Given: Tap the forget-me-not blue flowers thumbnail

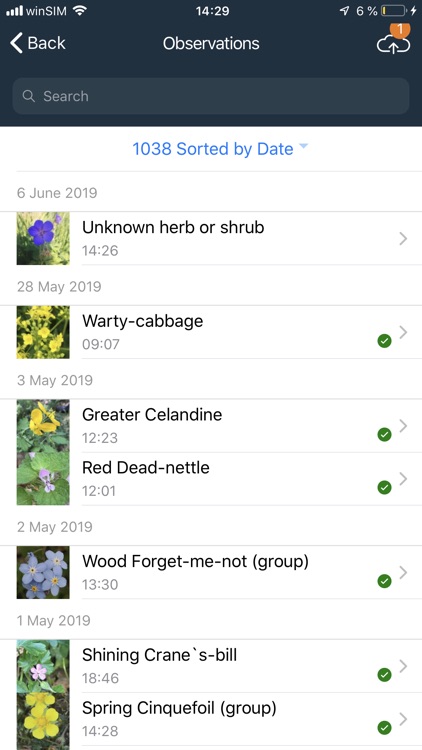Looking at the screenshot, I should coord(43,572).
